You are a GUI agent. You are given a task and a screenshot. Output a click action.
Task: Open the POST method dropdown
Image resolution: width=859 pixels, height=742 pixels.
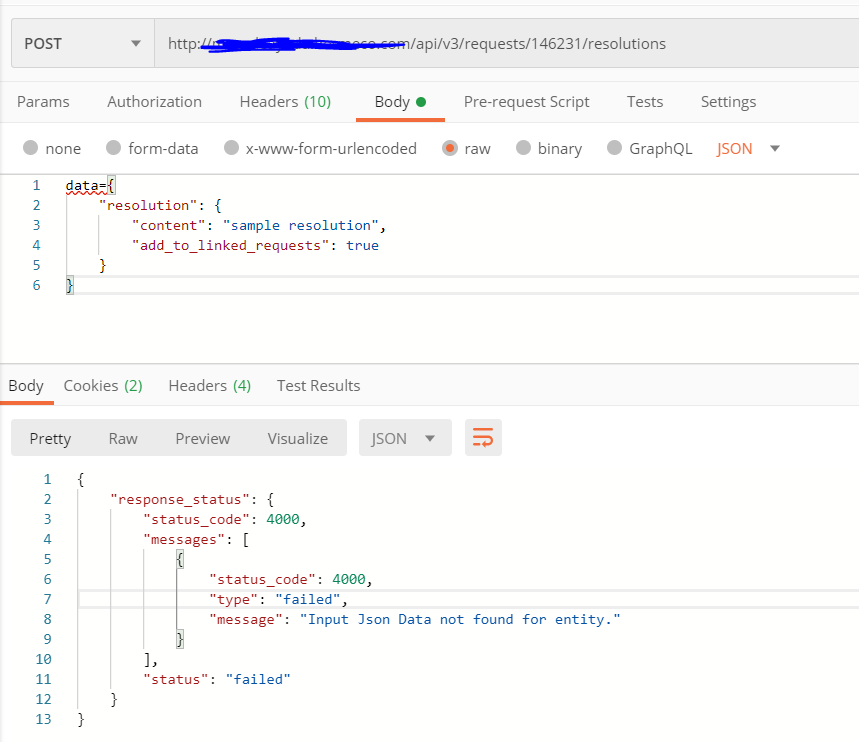coord(82,44)
